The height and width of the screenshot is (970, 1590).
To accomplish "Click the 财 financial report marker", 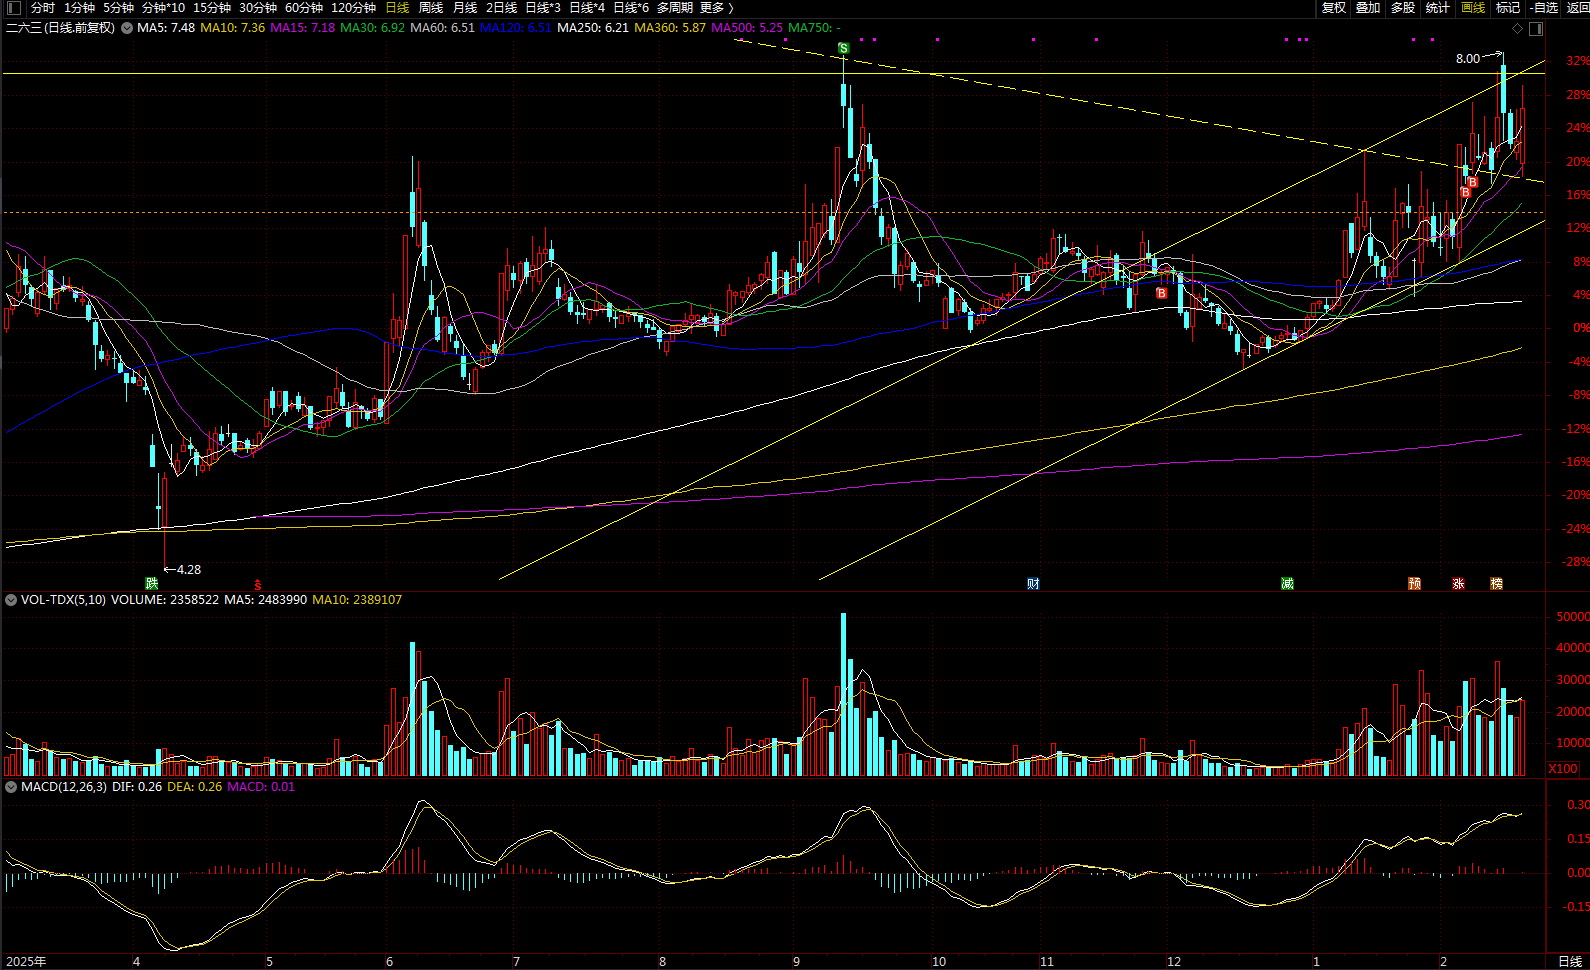I will coord(1033,583).
